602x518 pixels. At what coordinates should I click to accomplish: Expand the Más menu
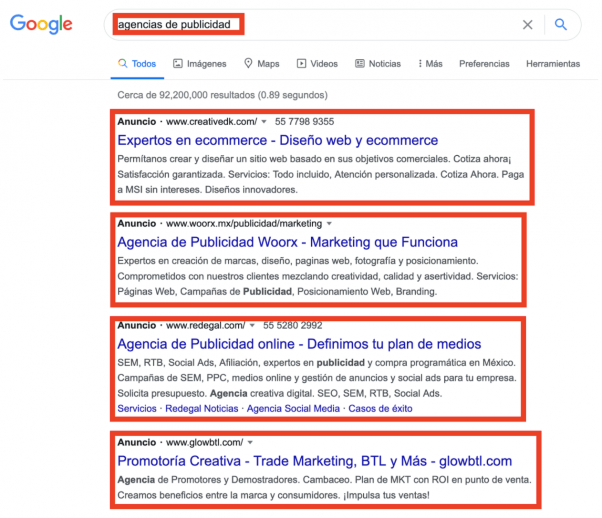(430, 64)
